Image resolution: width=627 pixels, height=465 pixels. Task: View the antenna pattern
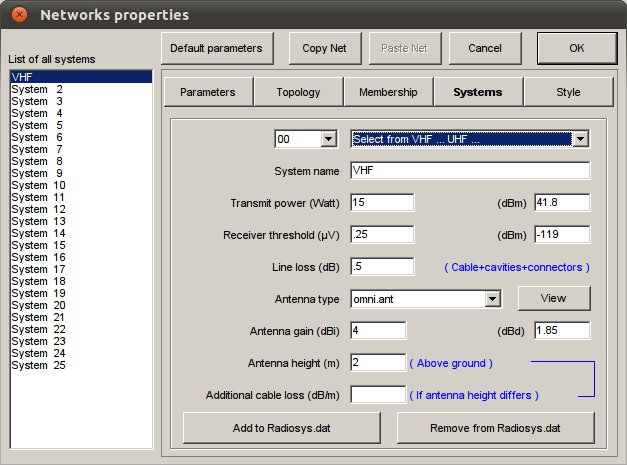coord(553,298)
